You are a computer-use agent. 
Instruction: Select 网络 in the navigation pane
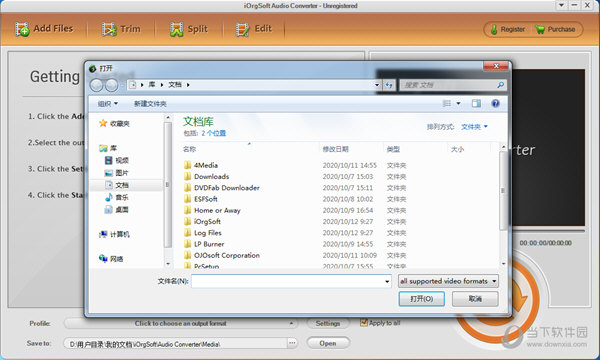tap(111, 259)
